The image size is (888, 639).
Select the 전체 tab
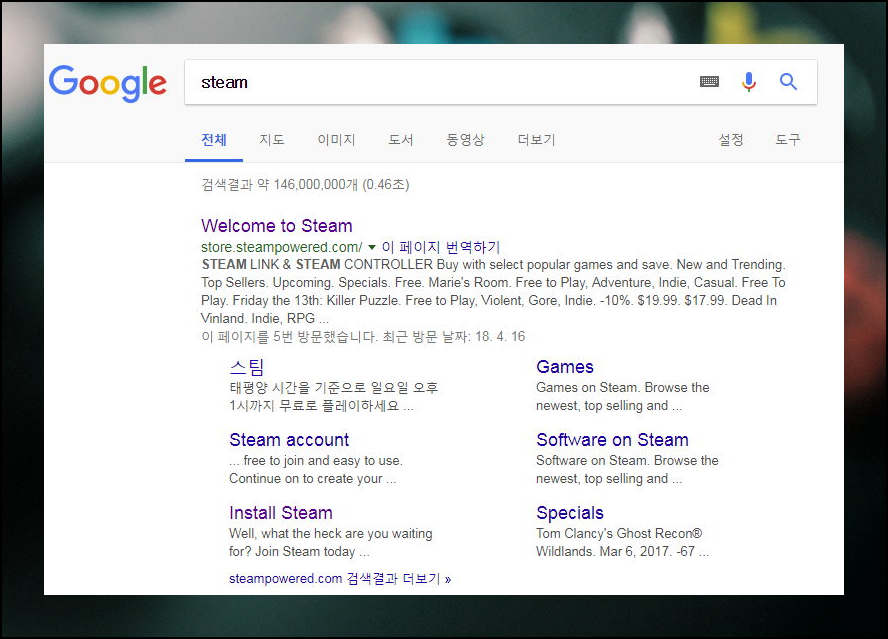pyautogui.click(x=214, y=140)
